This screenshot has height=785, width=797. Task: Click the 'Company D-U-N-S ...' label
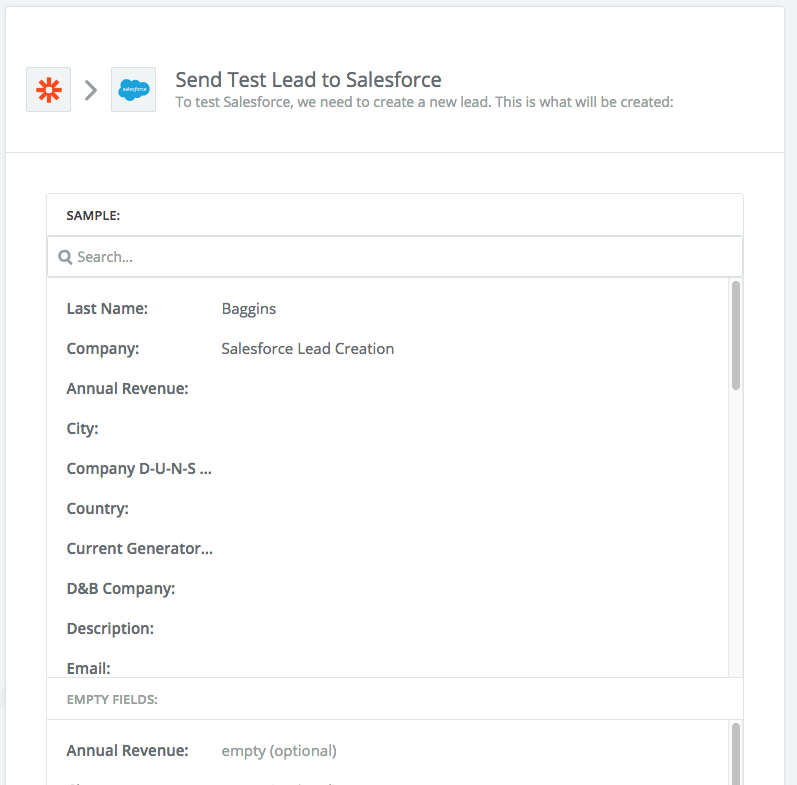coord(139,469)
